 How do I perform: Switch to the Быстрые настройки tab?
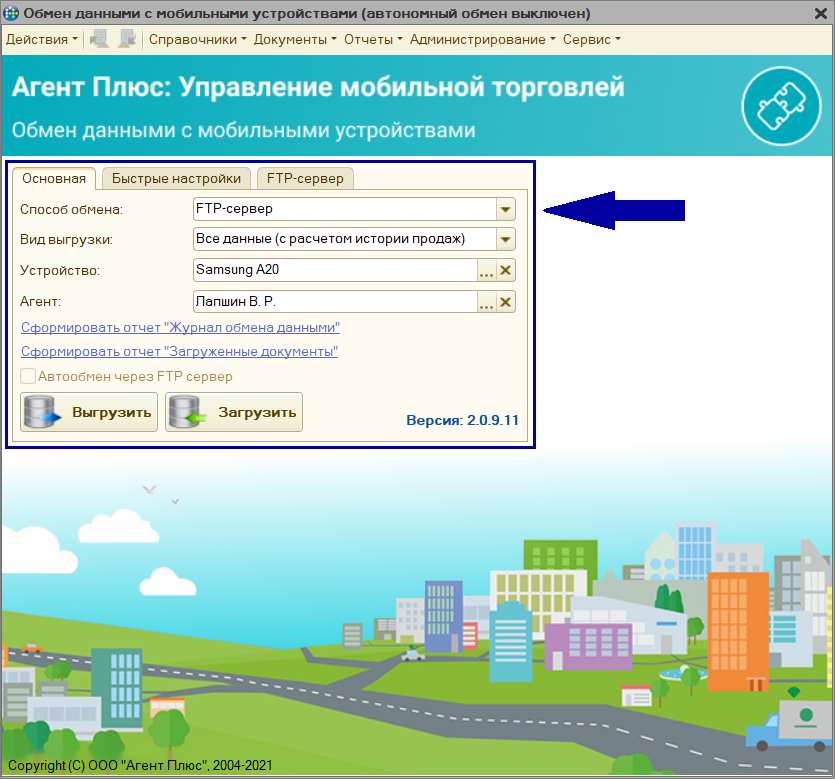tap(176, 178)
